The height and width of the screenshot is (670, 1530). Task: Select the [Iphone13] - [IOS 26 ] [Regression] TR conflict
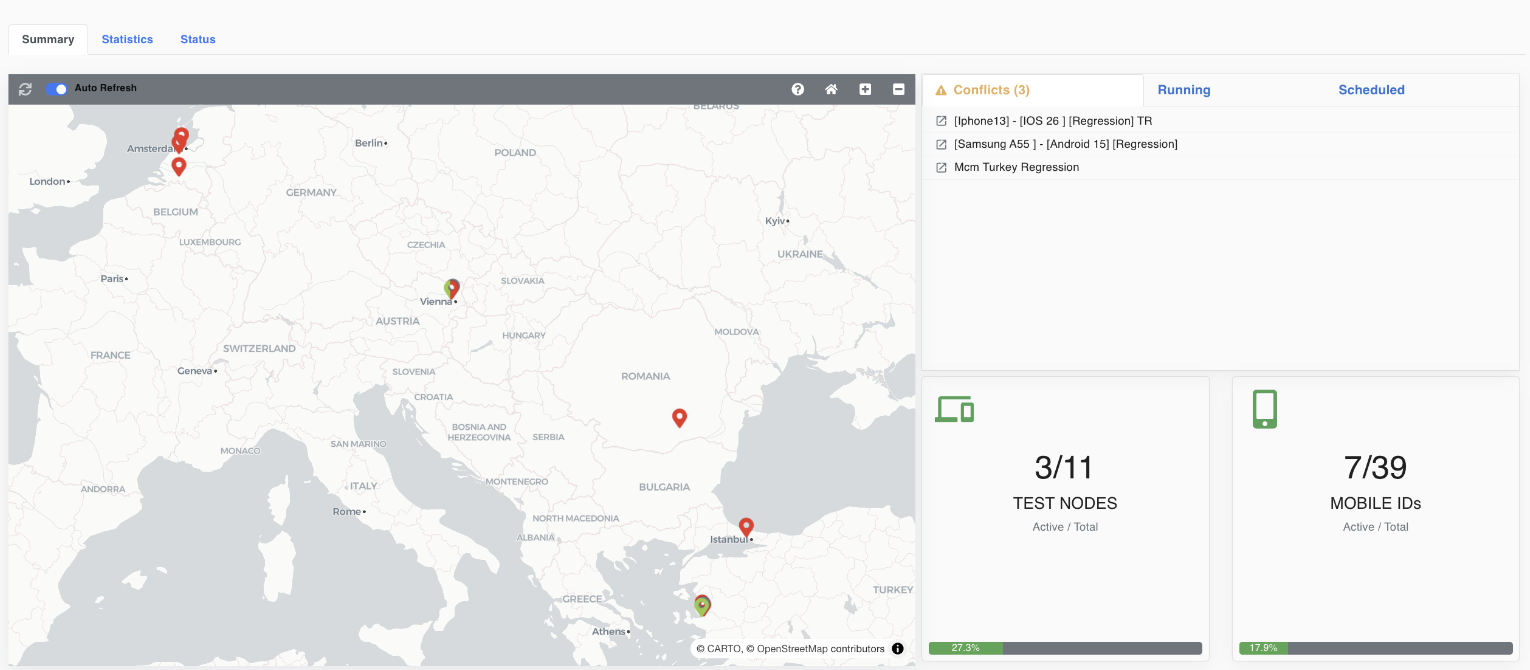tap(1053, 121)
